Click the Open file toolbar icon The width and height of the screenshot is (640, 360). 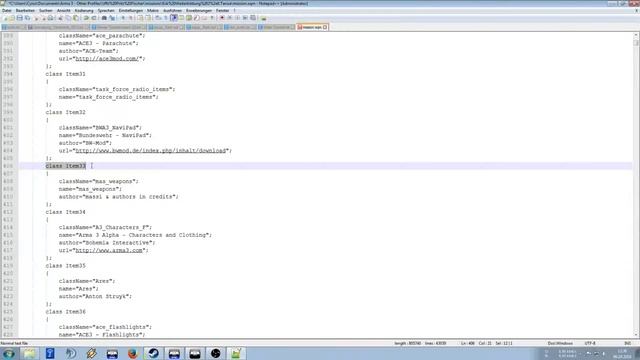pyautogui.click(x=12, y=18)
